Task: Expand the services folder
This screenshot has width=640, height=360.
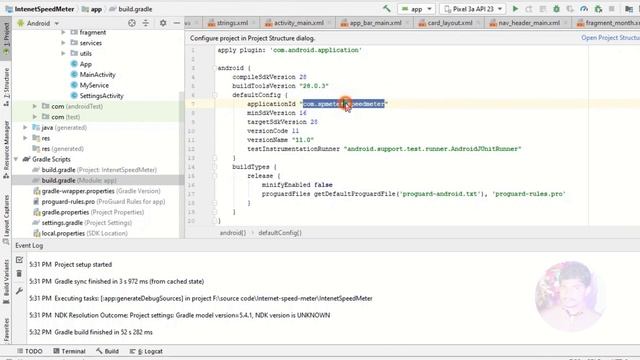Action: 63,42
